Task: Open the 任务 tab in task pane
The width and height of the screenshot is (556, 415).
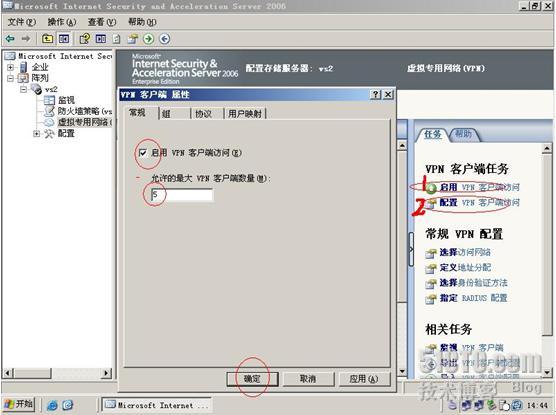Action: tap(433, 134)
